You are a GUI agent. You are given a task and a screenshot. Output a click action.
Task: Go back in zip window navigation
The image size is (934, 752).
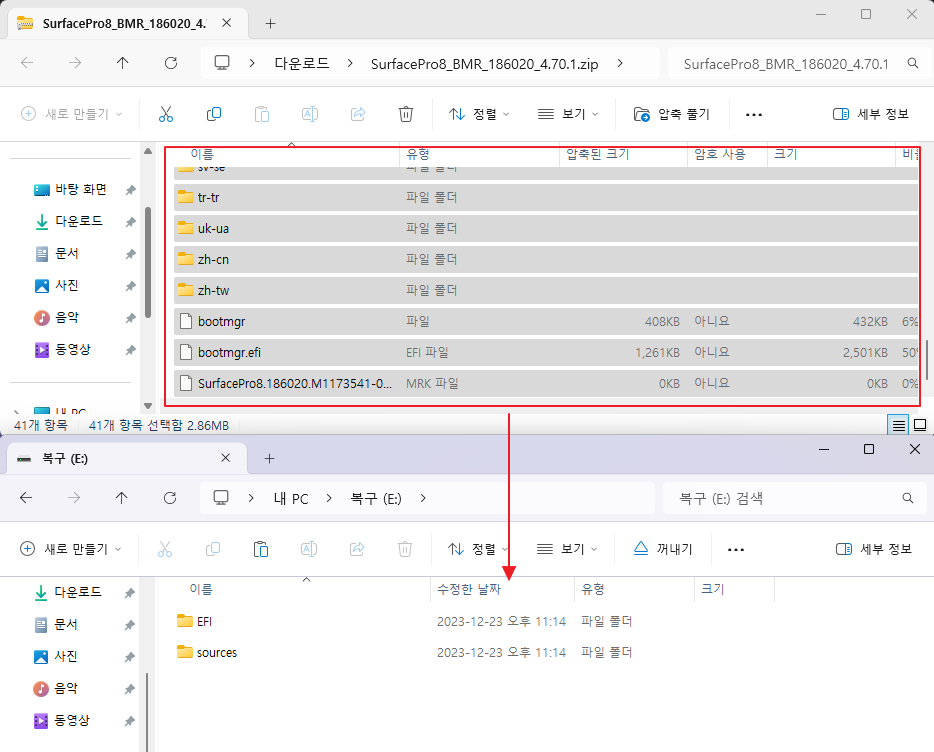pos(27,63)
